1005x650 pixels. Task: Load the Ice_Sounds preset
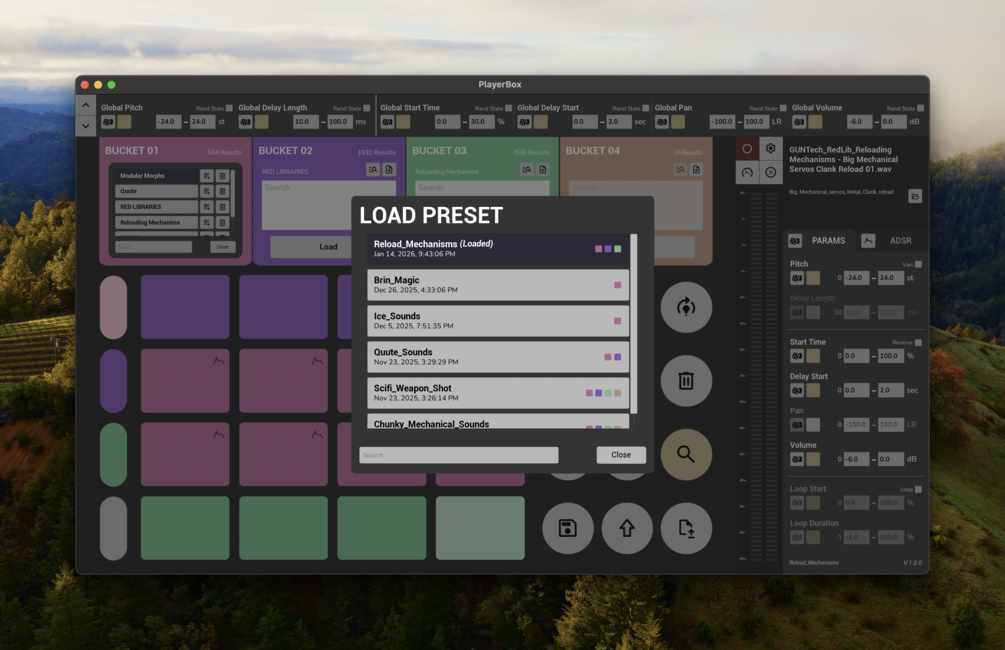(498, 321)
